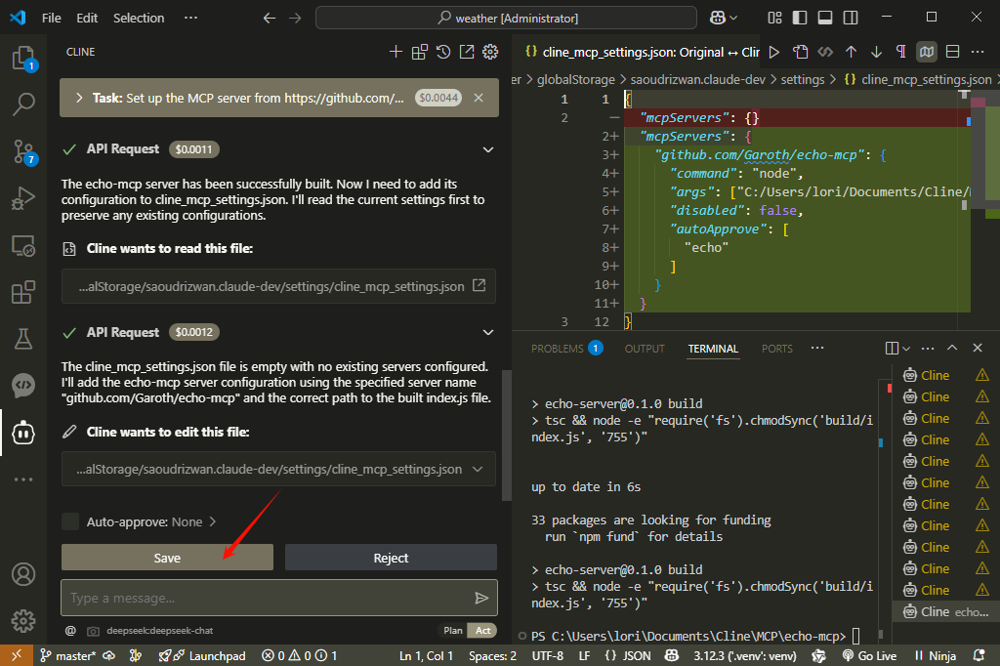Open the Extensions view icon
The image size is (1000, 666).
tap(23, 292)
